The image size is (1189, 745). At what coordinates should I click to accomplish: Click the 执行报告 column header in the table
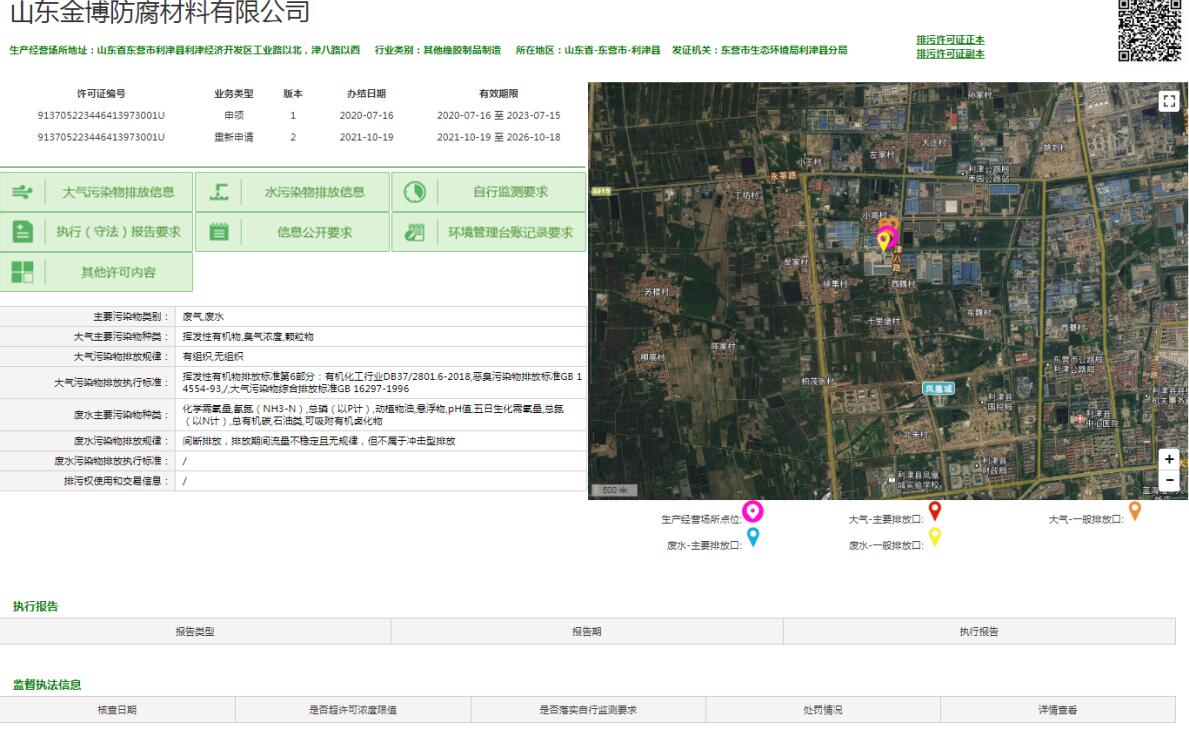coord(979,631)
